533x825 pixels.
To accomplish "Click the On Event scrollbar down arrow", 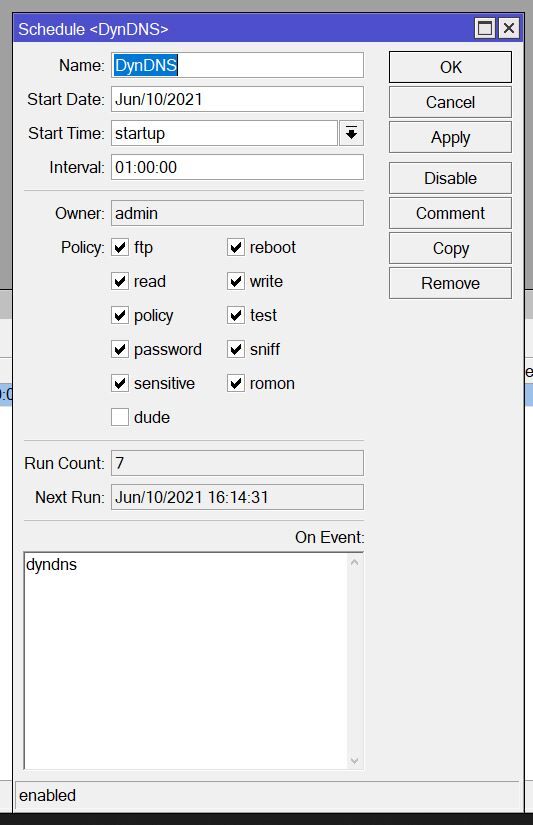I will click(x=355, y=761).
